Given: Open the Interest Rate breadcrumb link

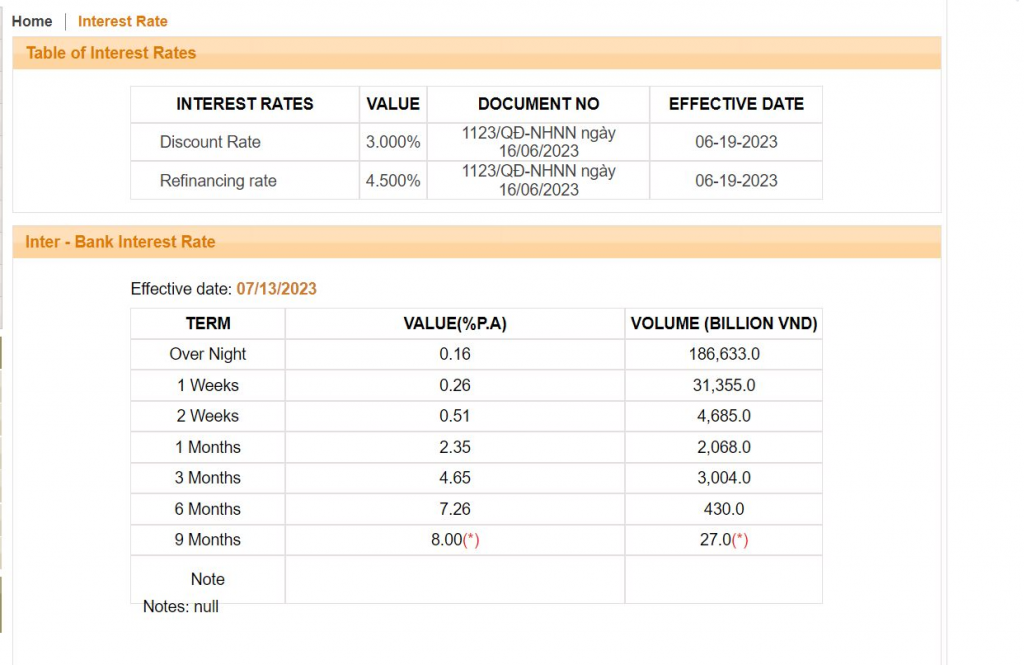Looking at the screenshot, I should point(122,21).
